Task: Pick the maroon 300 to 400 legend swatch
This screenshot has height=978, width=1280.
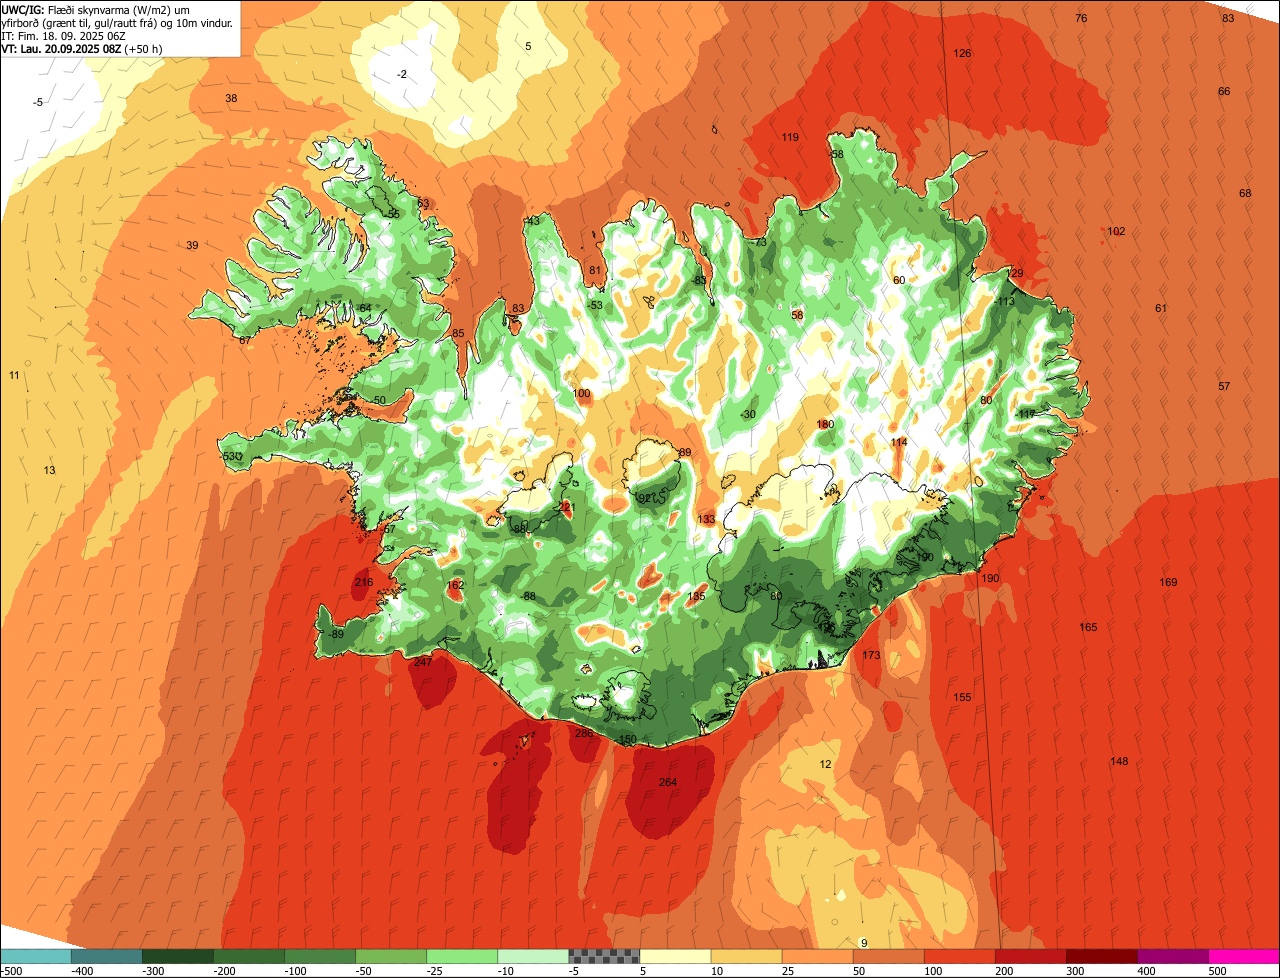Action: point(1101,956)
